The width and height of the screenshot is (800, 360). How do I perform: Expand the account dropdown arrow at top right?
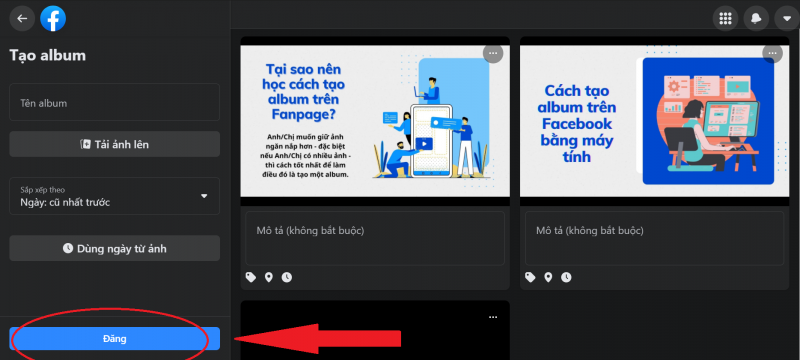[786, 19]
